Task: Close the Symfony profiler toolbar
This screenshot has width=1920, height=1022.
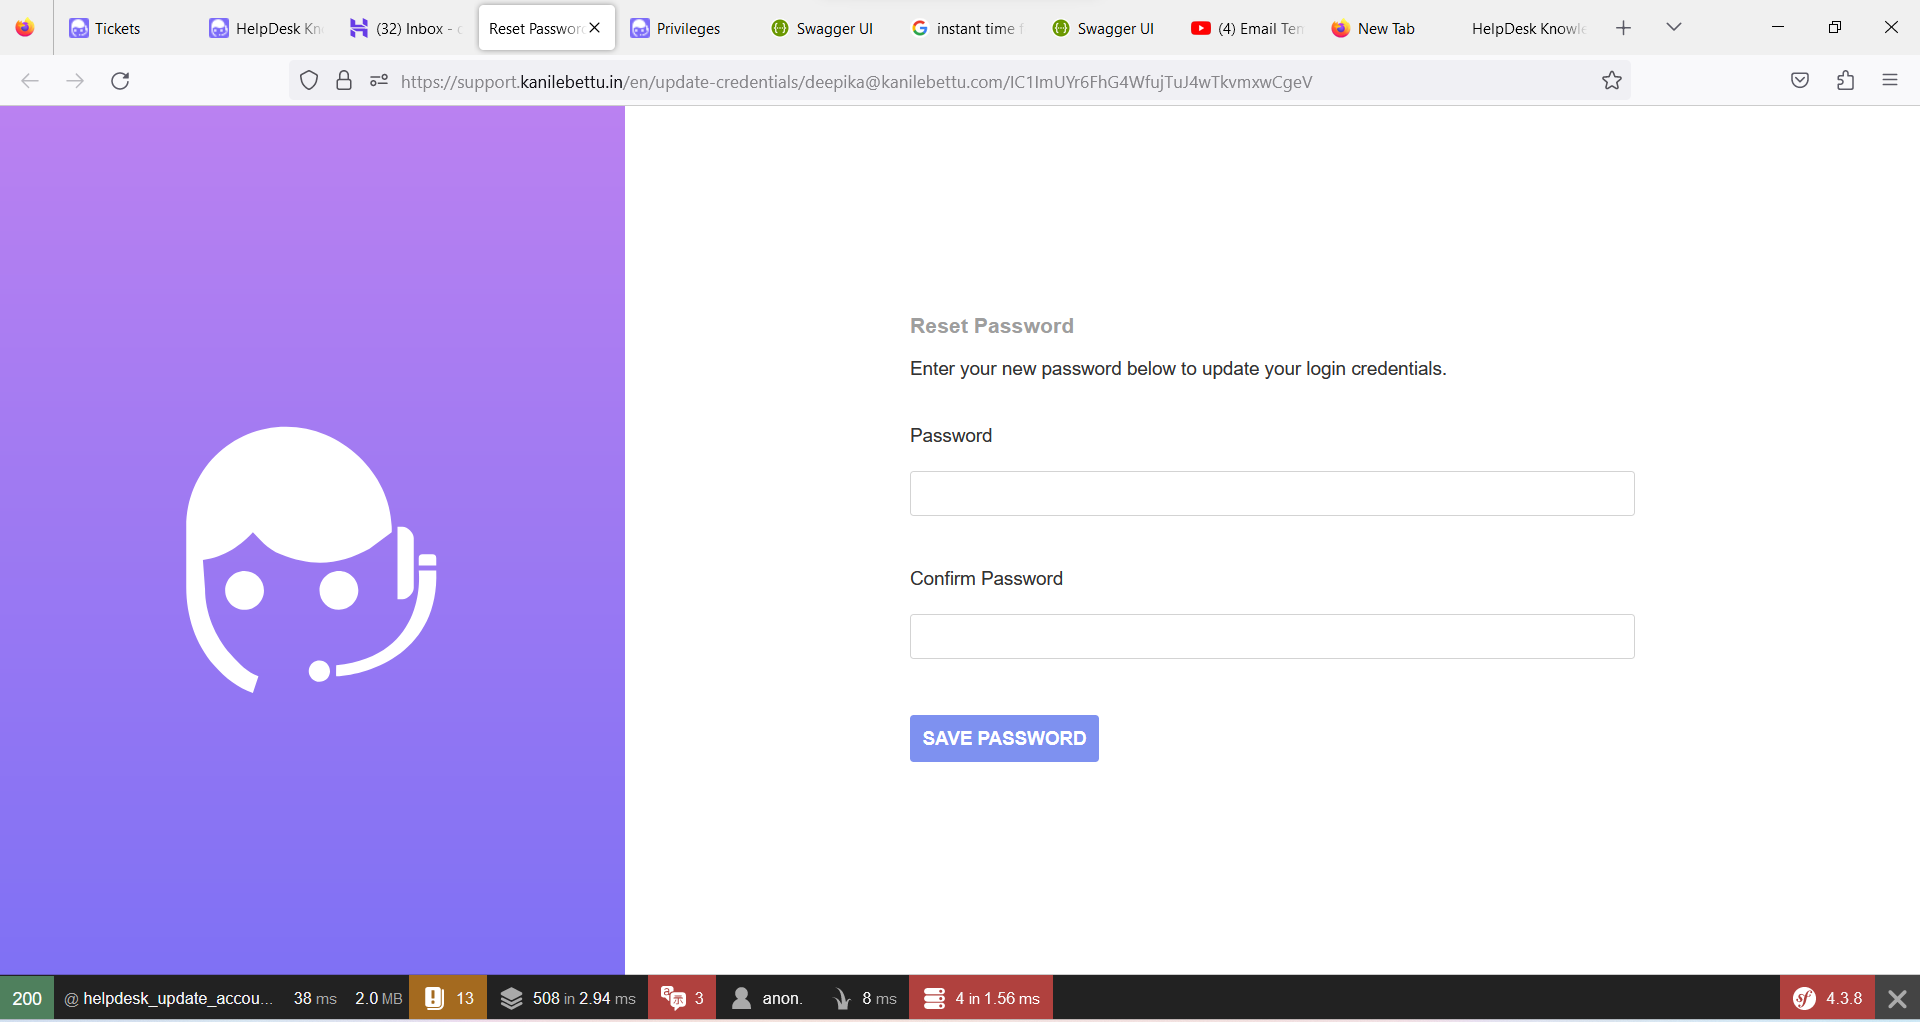Action: point(1897,998)
